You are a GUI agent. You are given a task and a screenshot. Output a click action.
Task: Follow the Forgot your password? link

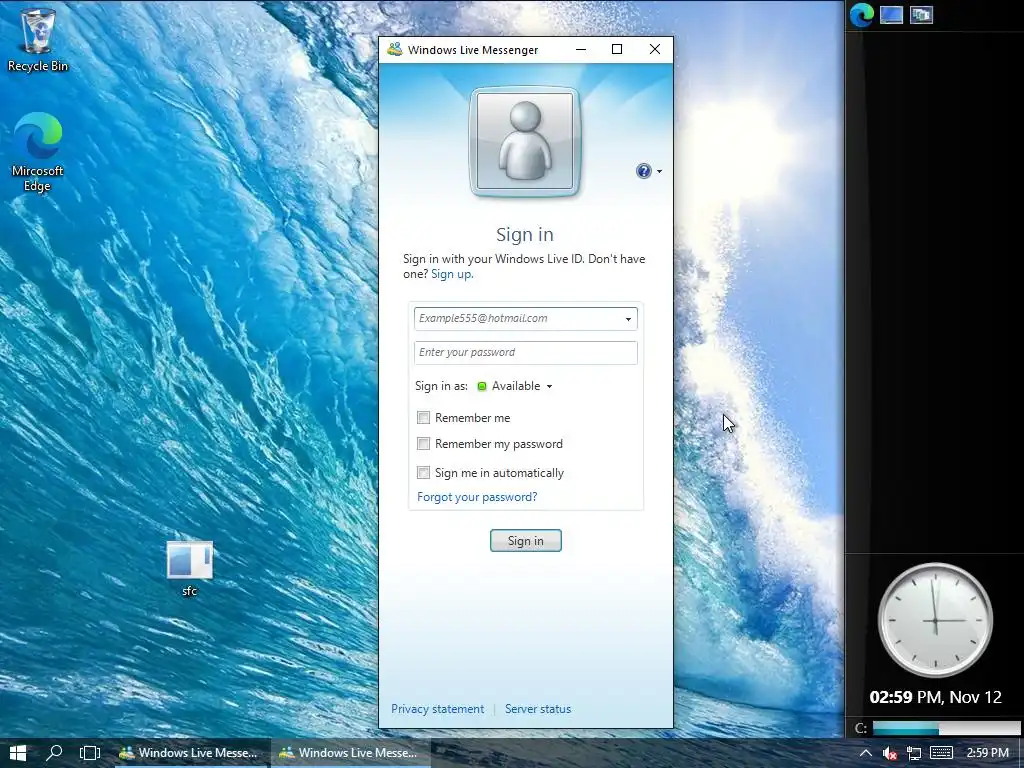(x=477, y=497)
